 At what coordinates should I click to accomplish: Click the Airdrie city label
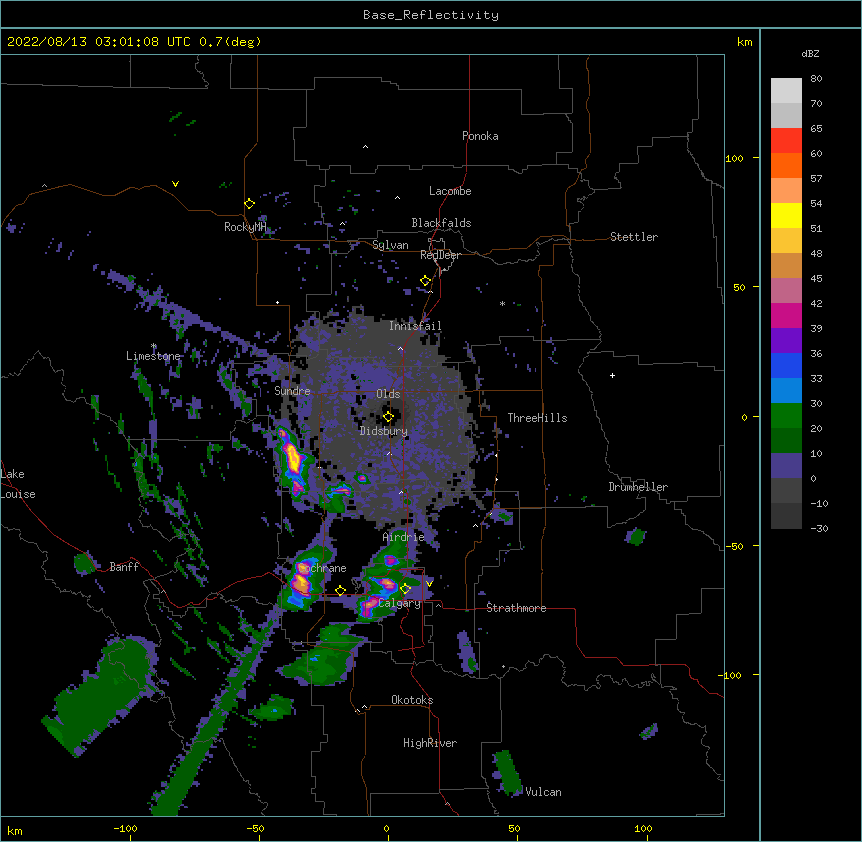click(404, 537)
